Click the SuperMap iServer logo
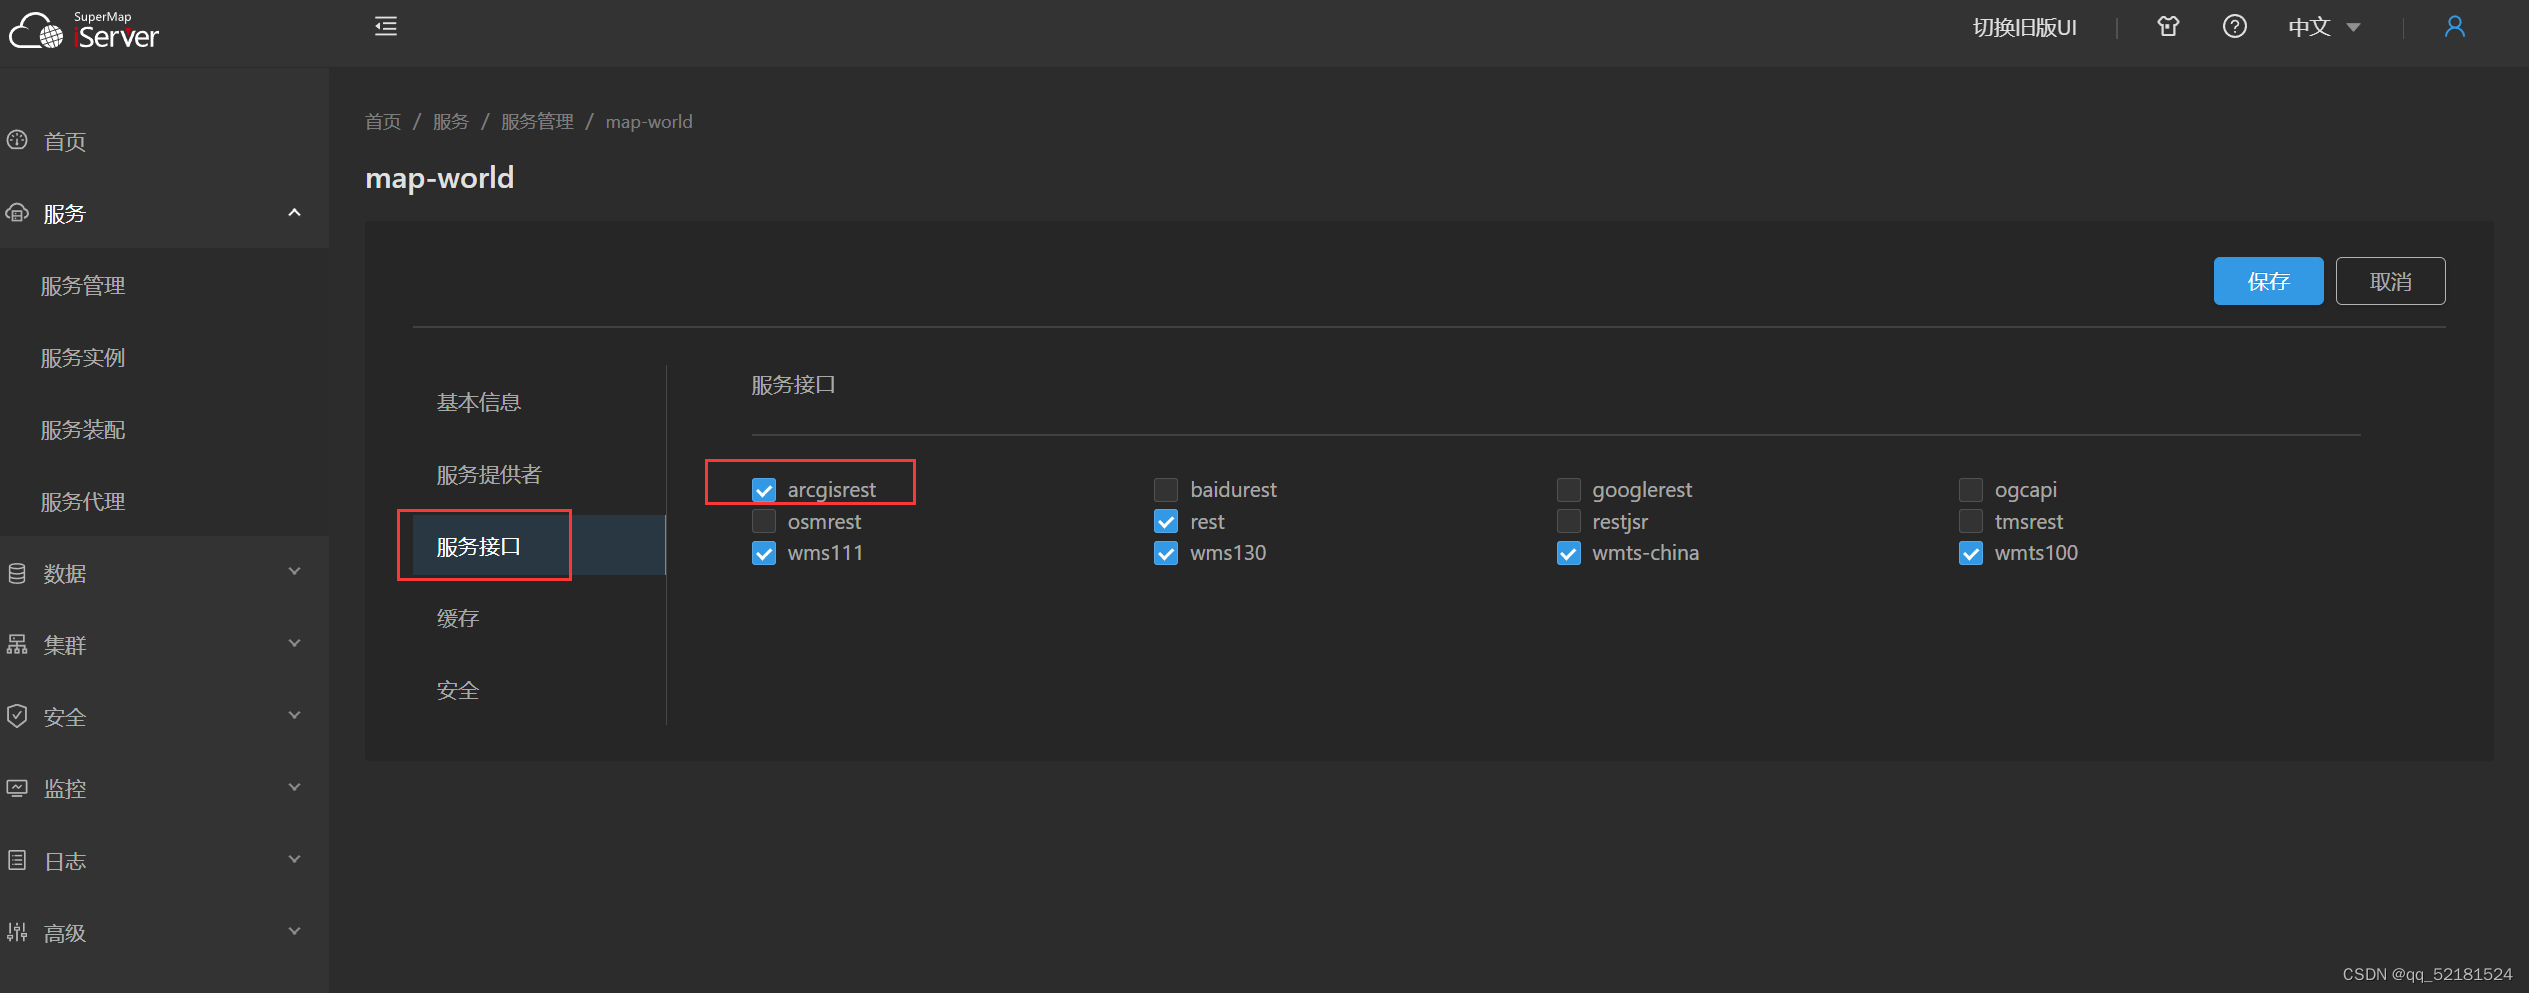The height and width of the screenshot is (993, 2529). point(84,30)
